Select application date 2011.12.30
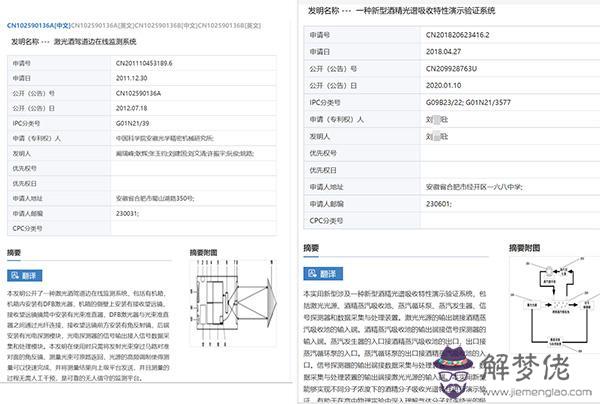 tap(131, 78)
